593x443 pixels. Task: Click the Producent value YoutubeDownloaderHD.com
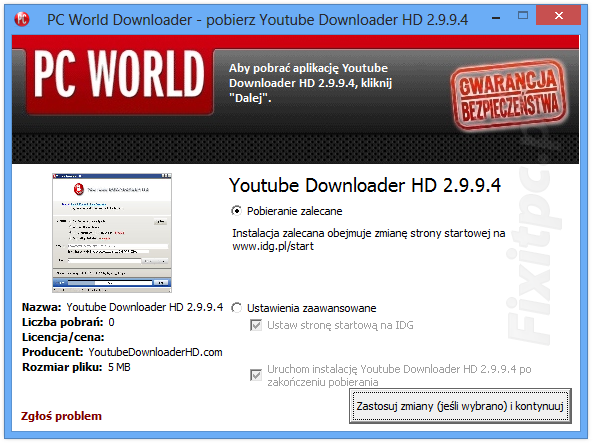click(x=155, y=352)
